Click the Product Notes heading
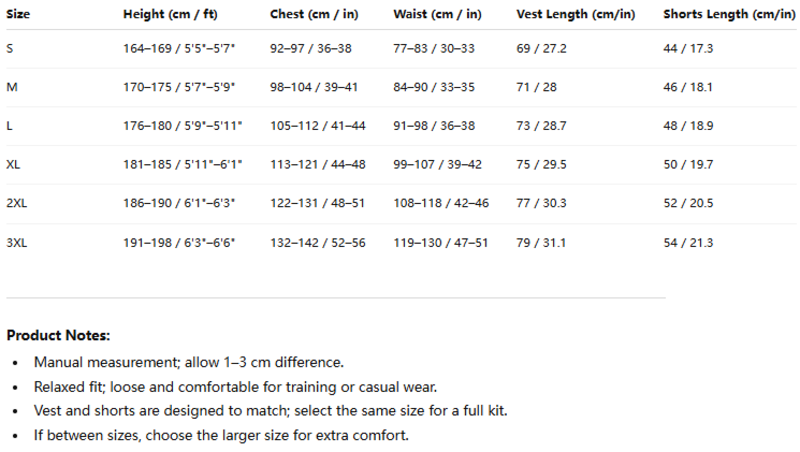The image size is (800, 452). point(58,336)
